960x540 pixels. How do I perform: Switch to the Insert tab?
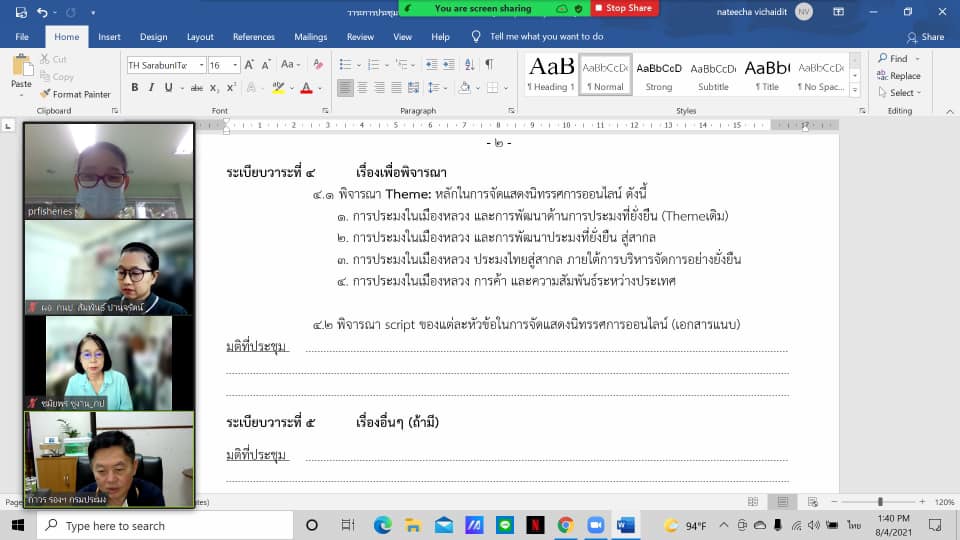tap(109, 37)
